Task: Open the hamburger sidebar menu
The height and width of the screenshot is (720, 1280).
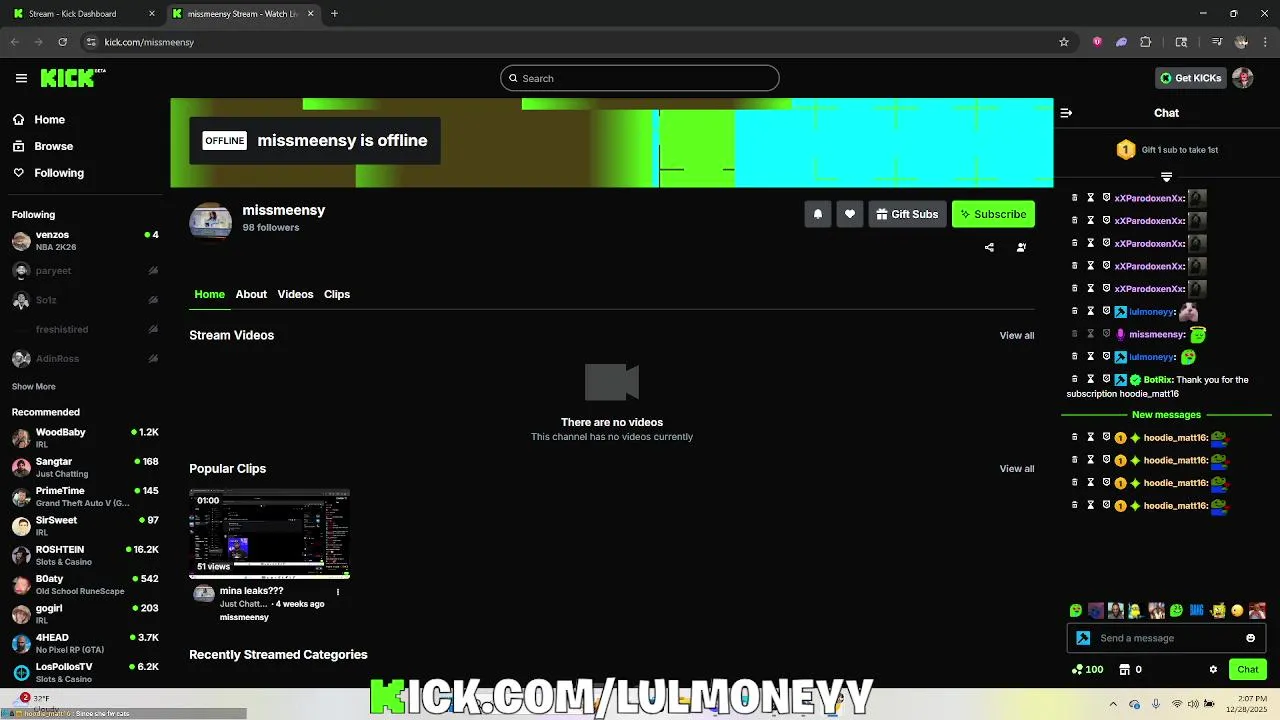Action: [21, 78]
